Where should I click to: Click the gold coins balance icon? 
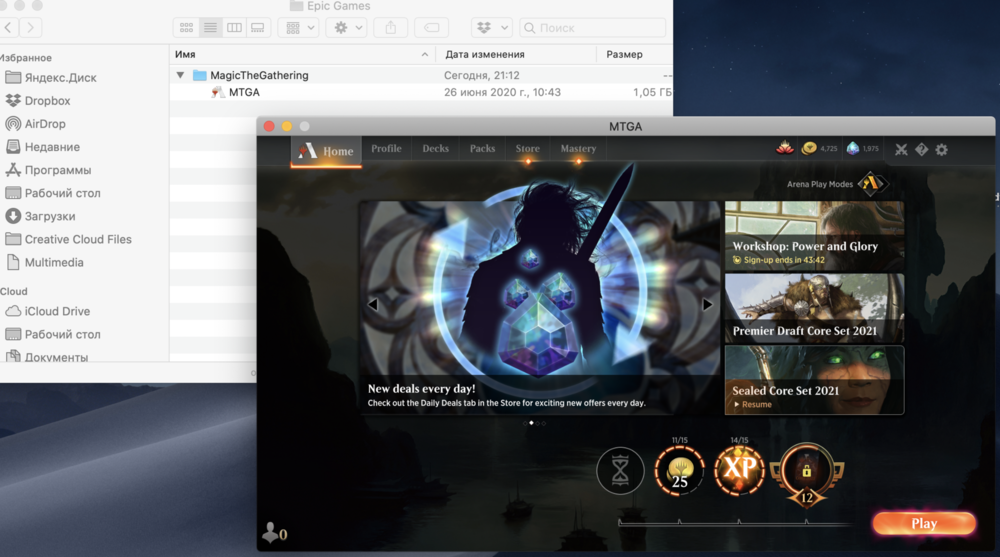tap(809, 149)
